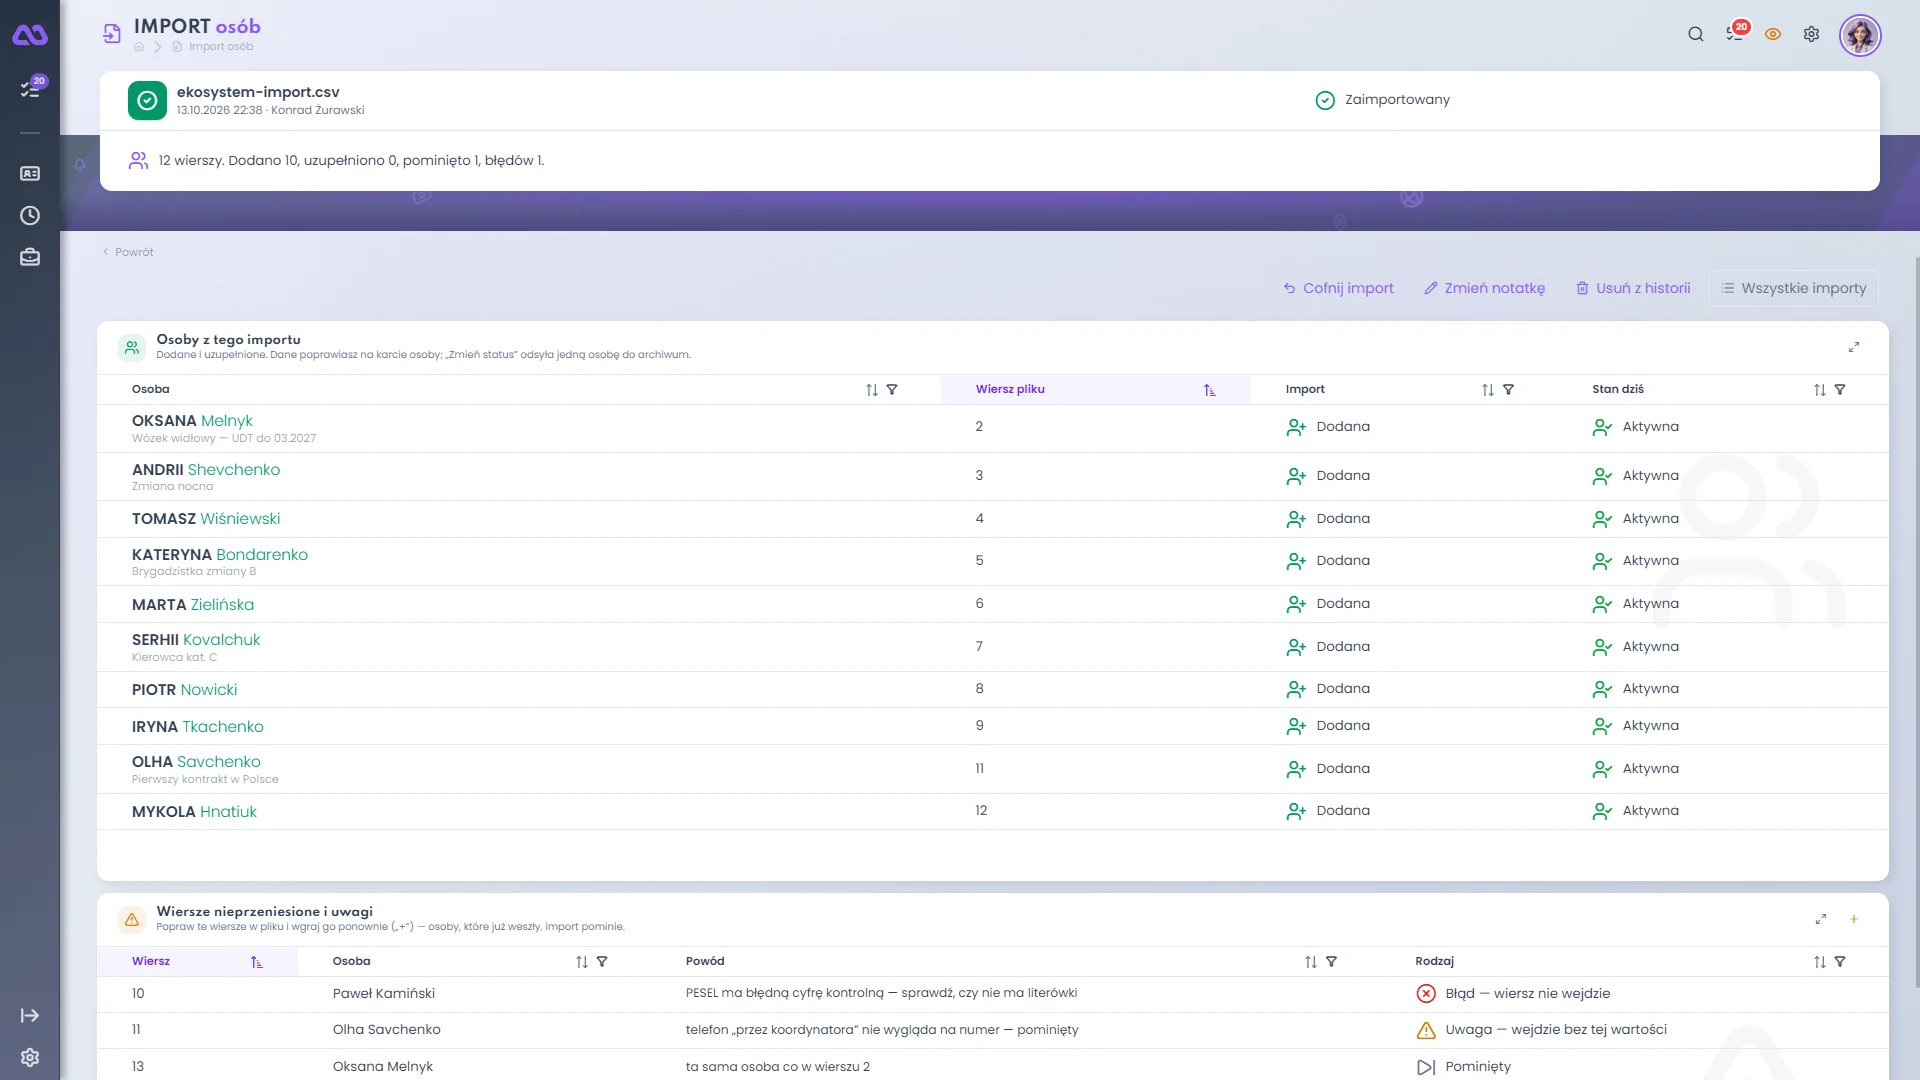
Task: Go back via Powrót link
Action: (x=128, y=252)
